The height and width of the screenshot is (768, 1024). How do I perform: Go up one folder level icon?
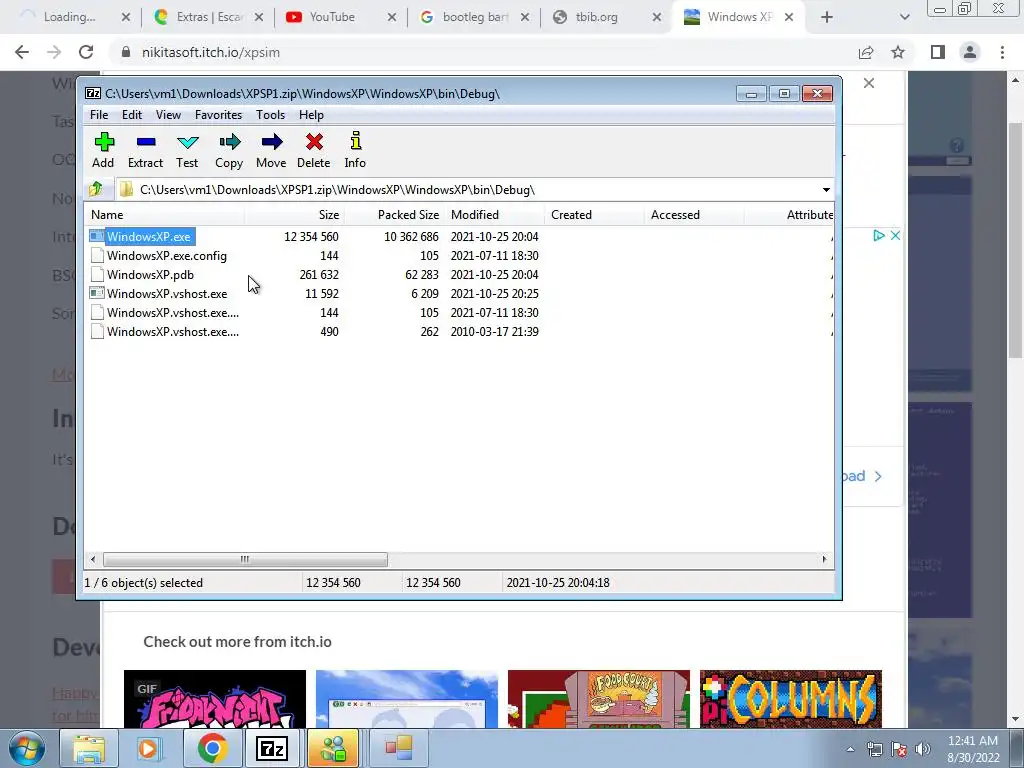coord(96,189)
